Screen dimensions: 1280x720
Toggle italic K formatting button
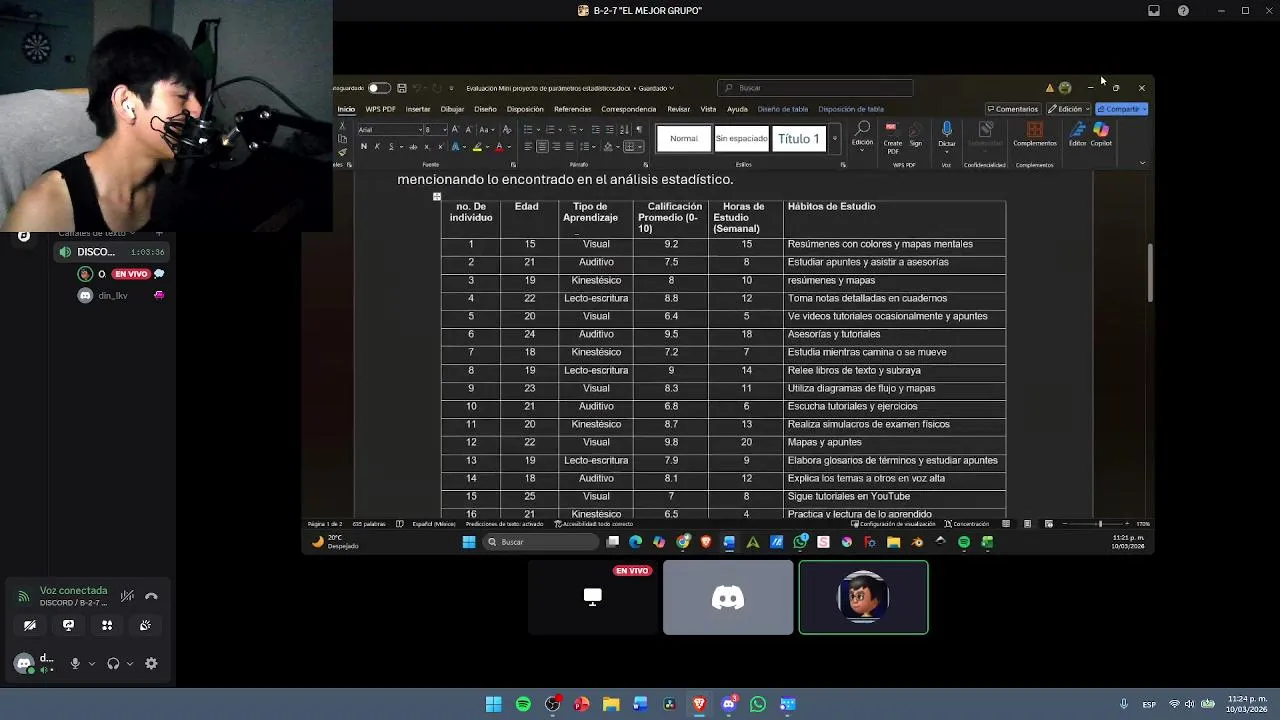pos(376,147)
